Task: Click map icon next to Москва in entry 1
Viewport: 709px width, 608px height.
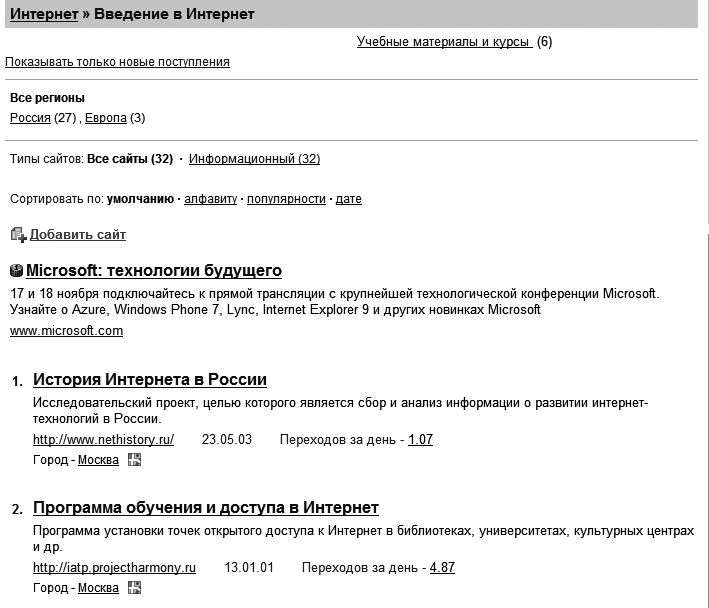Action: coord(134,460)
